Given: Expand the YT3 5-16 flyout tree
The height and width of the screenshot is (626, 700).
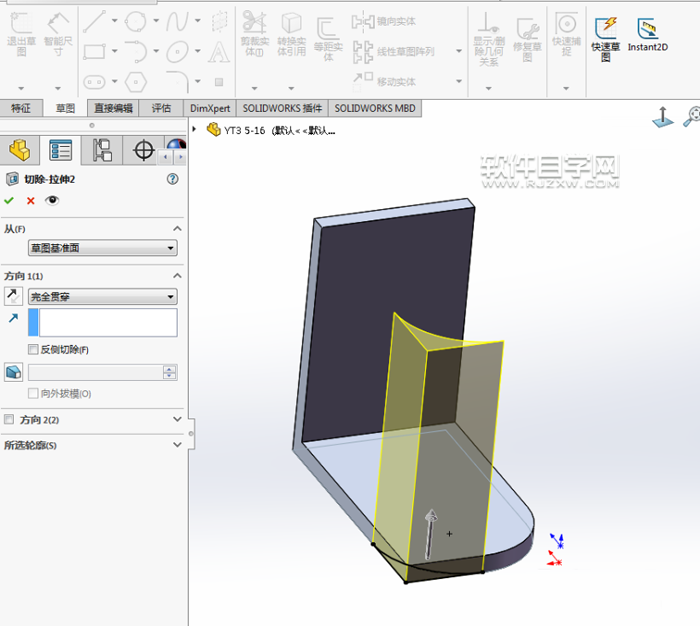Looking at the screenshot, I should [x=194, y=129].
